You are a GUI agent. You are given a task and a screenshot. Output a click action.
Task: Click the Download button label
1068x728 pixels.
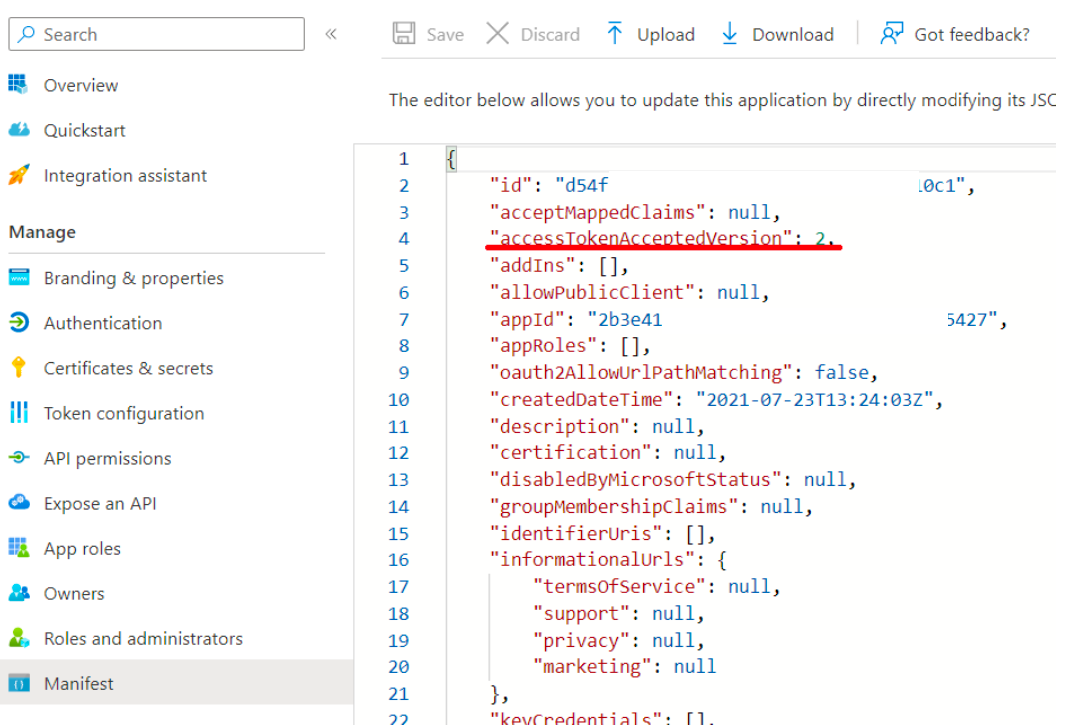(792, 35)
